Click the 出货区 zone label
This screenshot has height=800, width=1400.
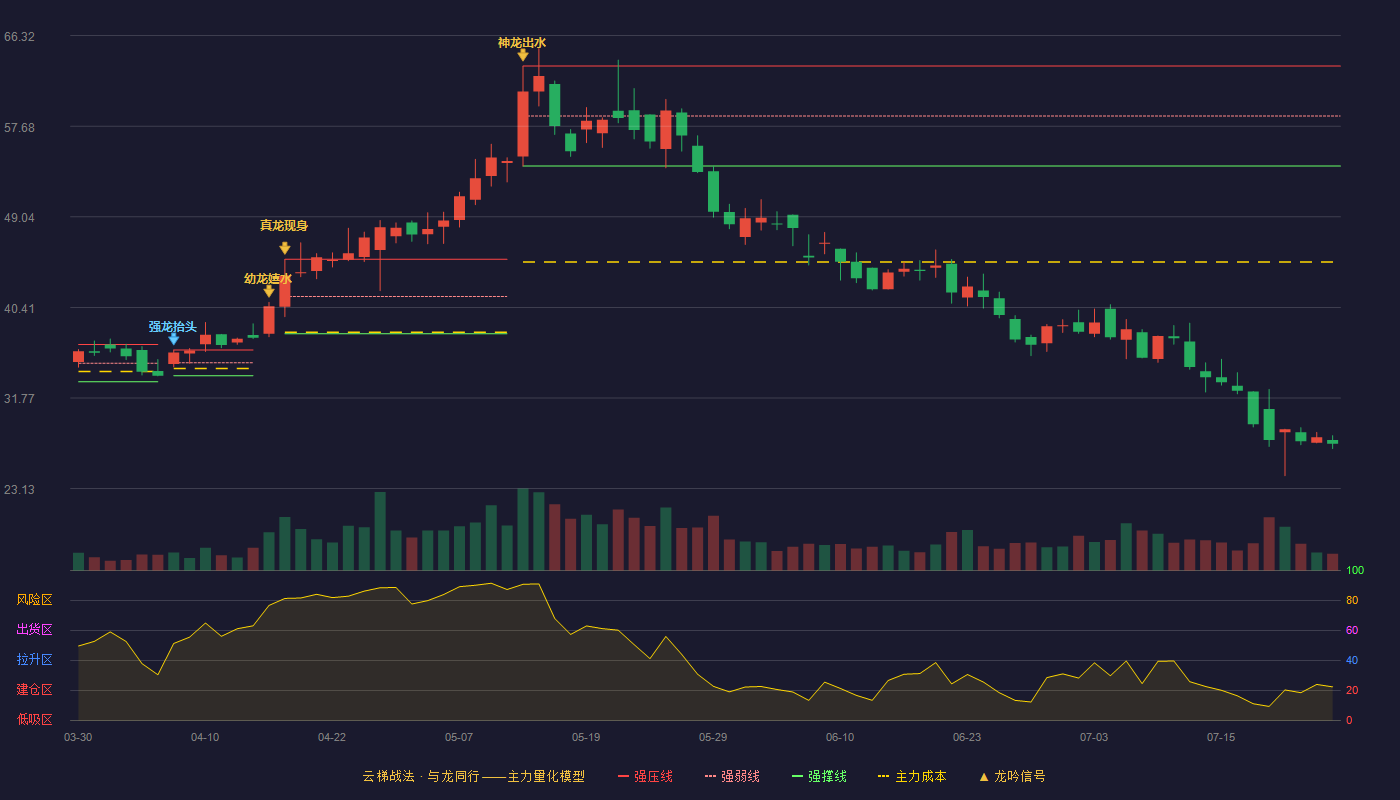(34, 630)
